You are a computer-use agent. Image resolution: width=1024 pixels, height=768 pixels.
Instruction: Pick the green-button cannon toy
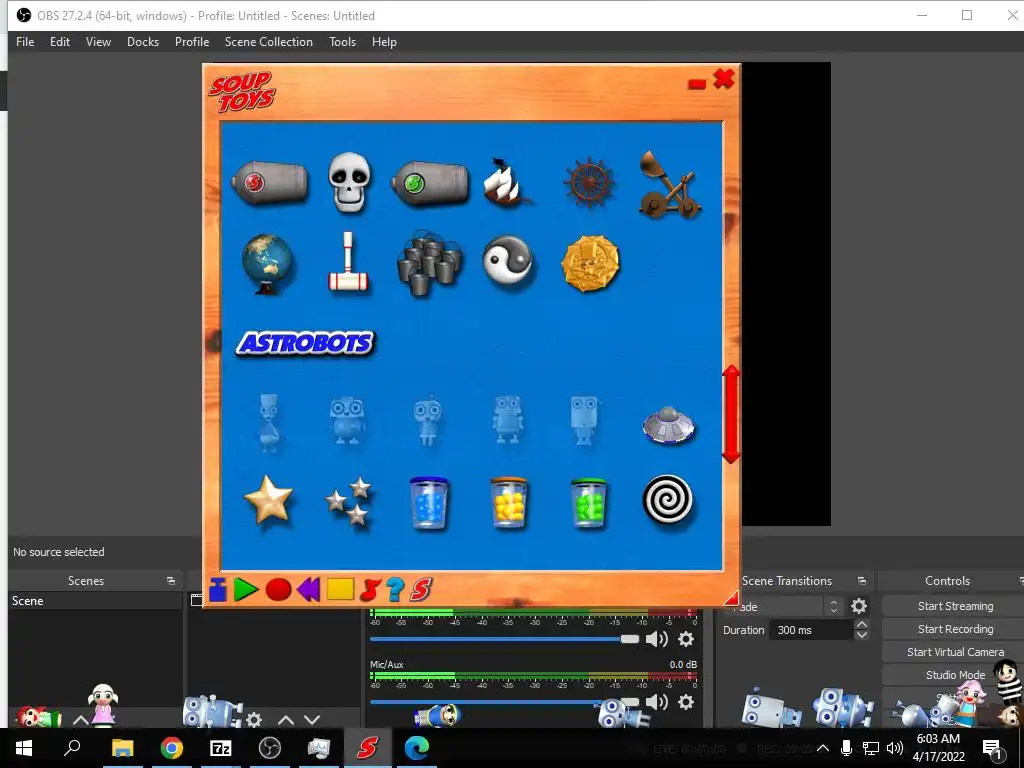(430, 183)
